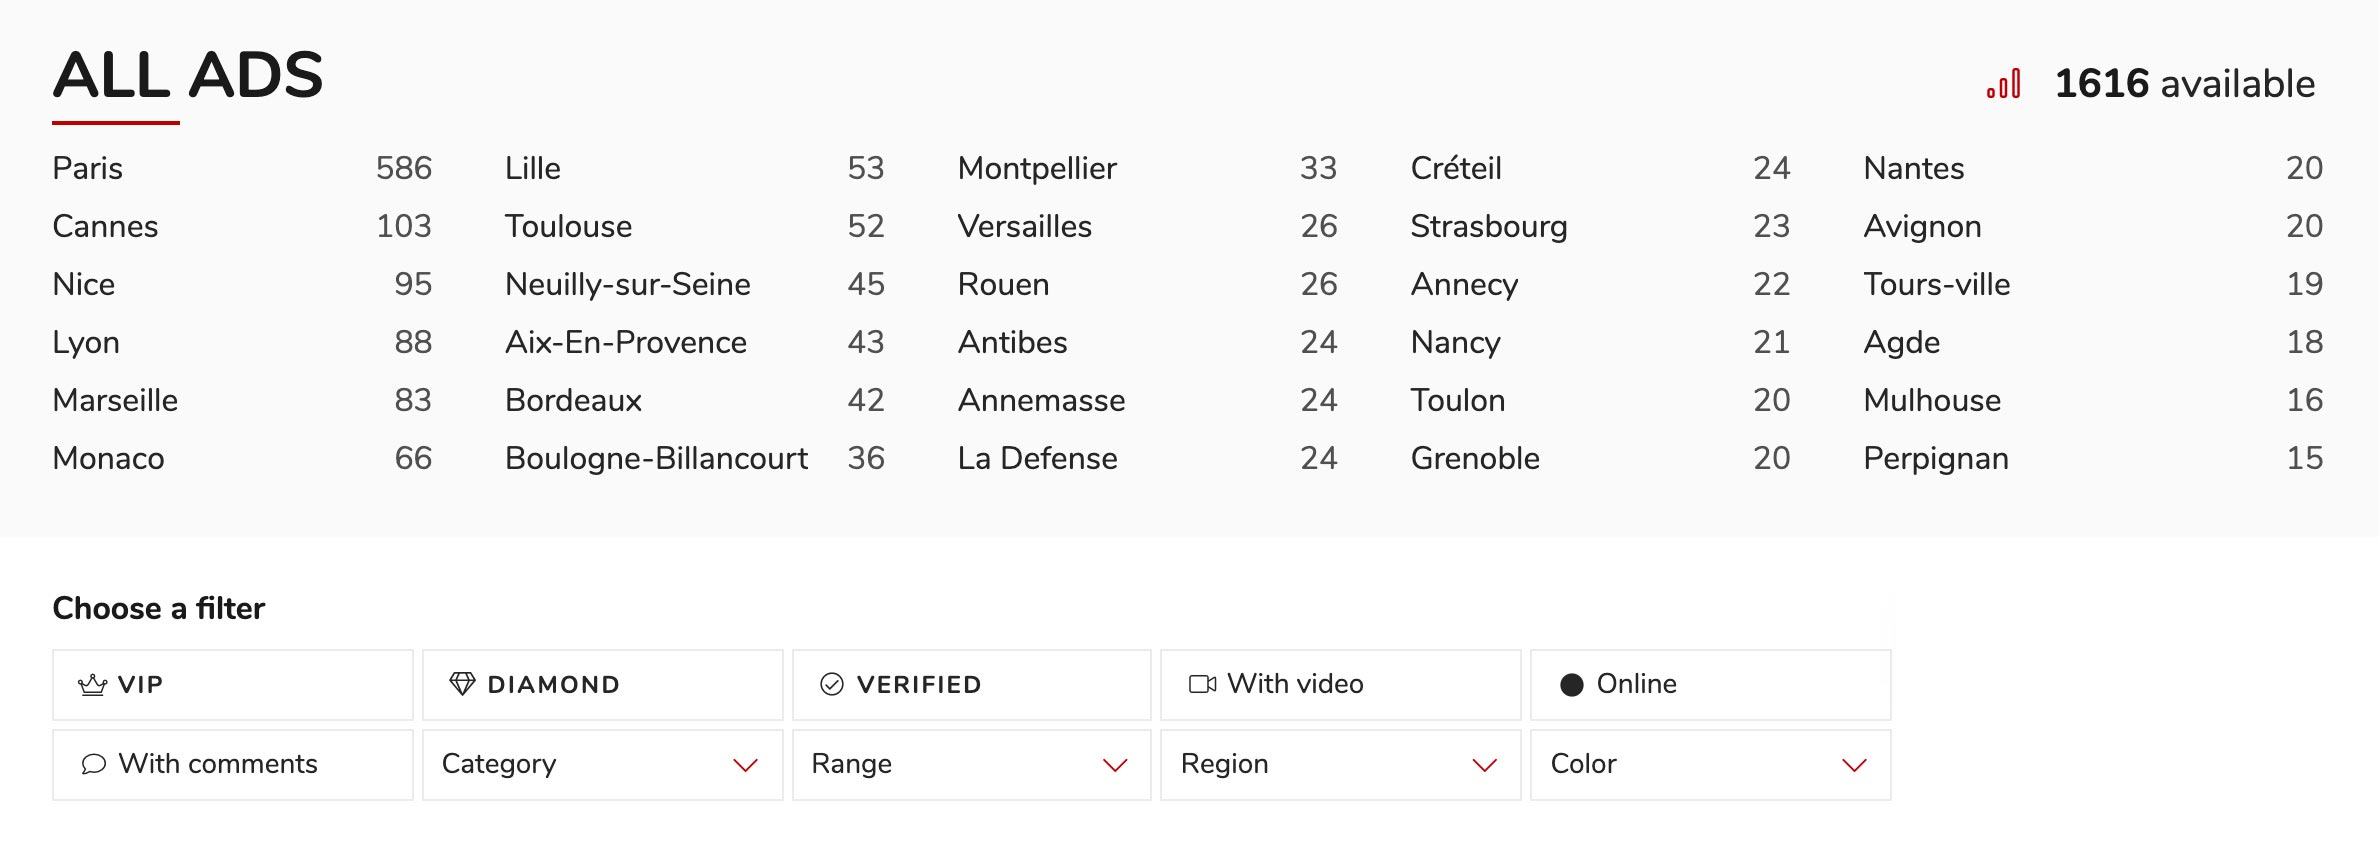Viewport: 2379px width, 854px height.
Task: Click the red bar chart icon
Action: 2004,84
